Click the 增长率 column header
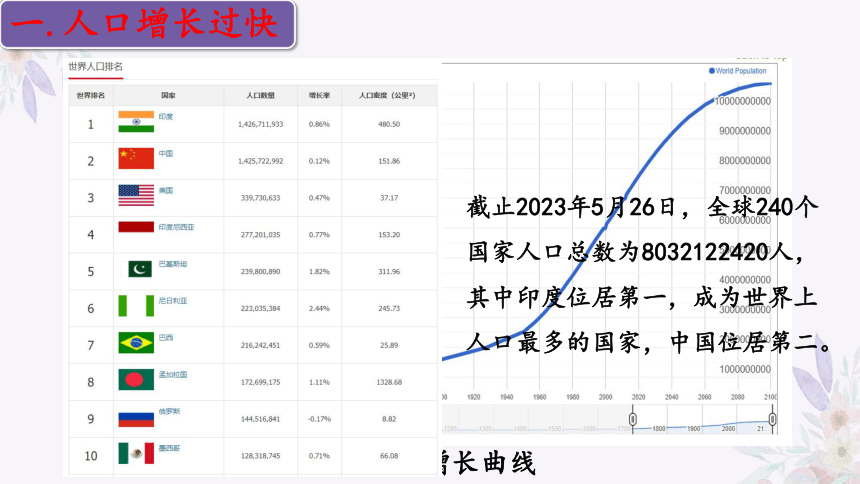This screenshot has width=860, height=484. [x=319, y=95]
